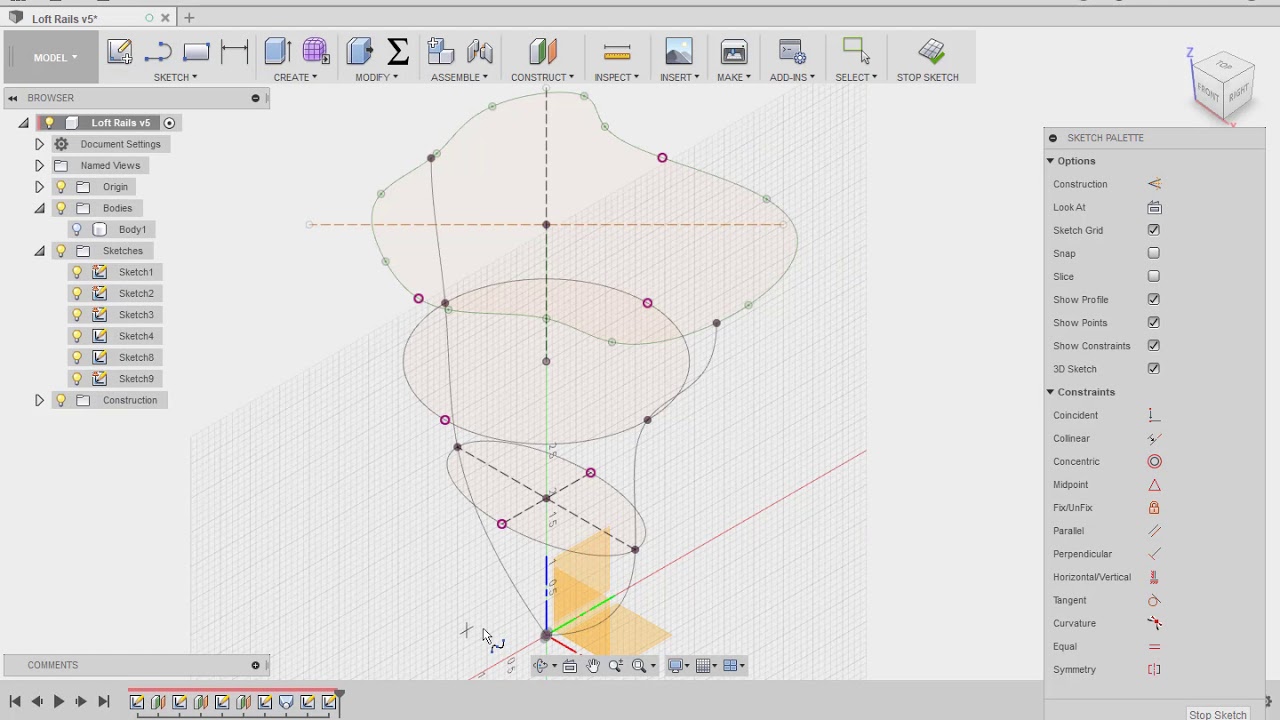Image resolution: width=1280 pixels, height=720 pixels.
Task: Enable the Slice checkbox
Action: [1154, 276]
